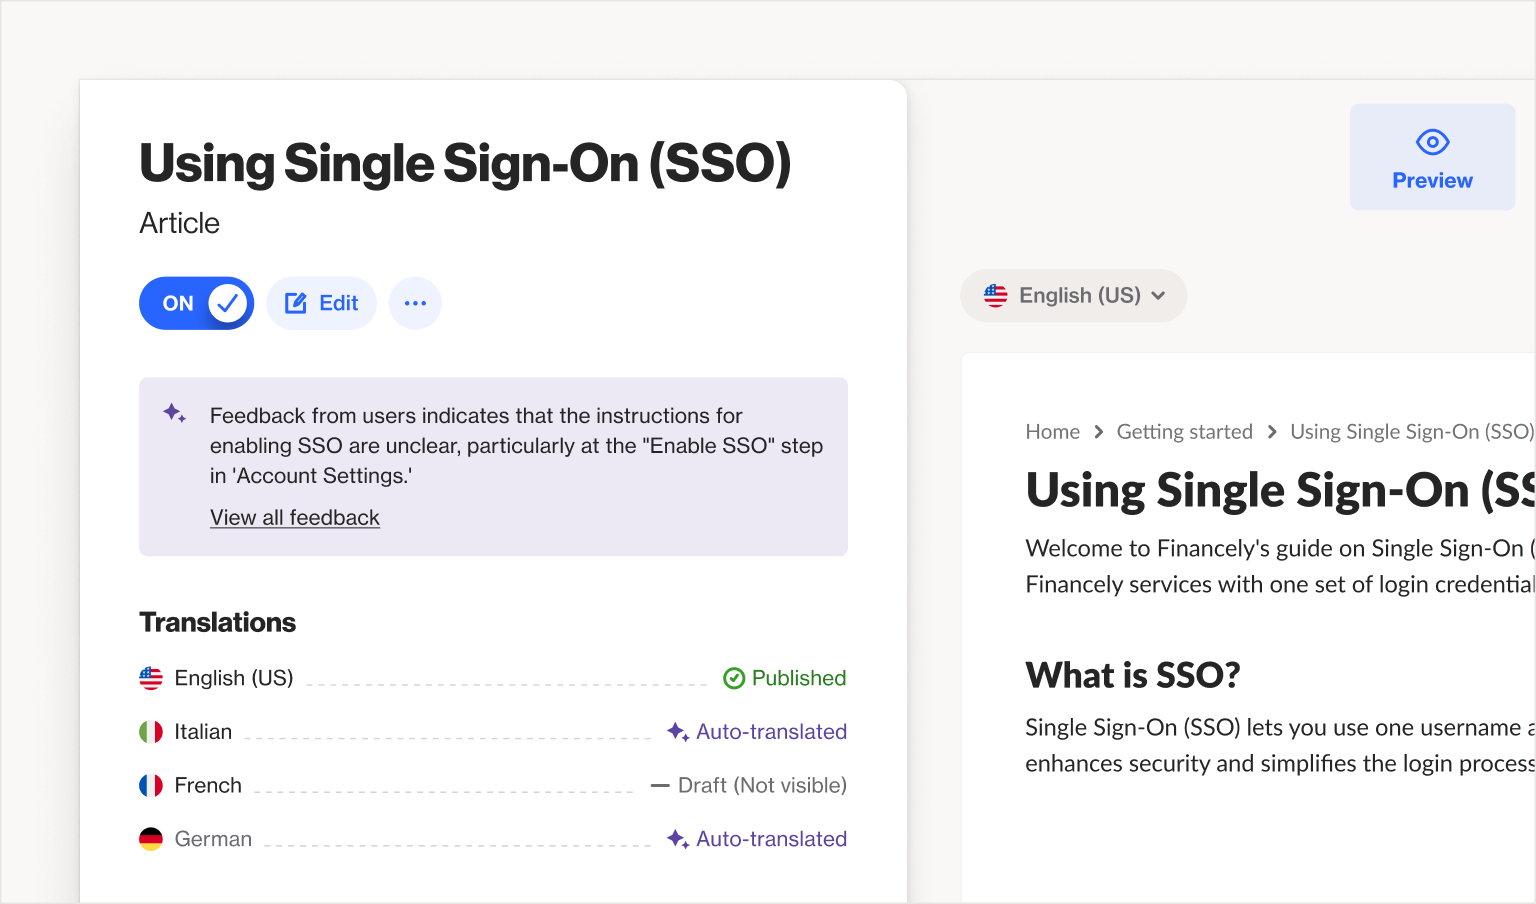Click the Preview eye icon
Viewport: 1536px width, 904px height.
point(1432,142)
